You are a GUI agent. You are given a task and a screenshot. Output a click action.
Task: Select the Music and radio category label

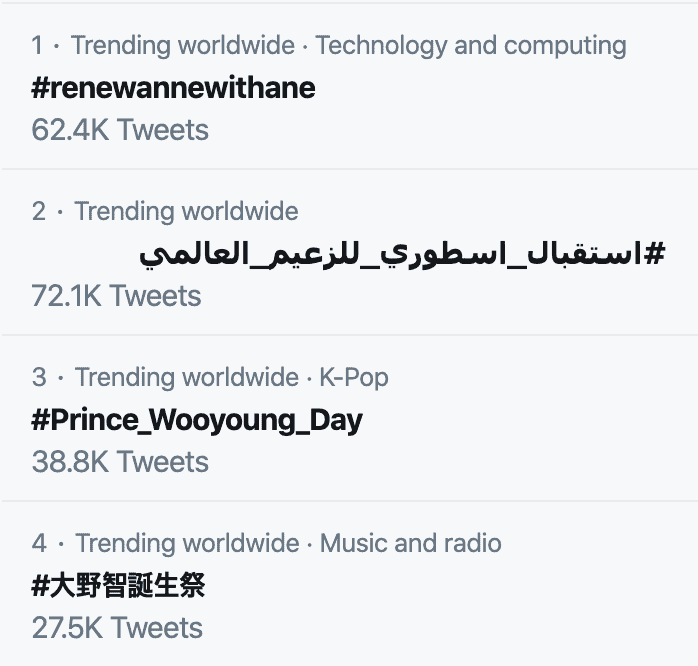point(411,544)
